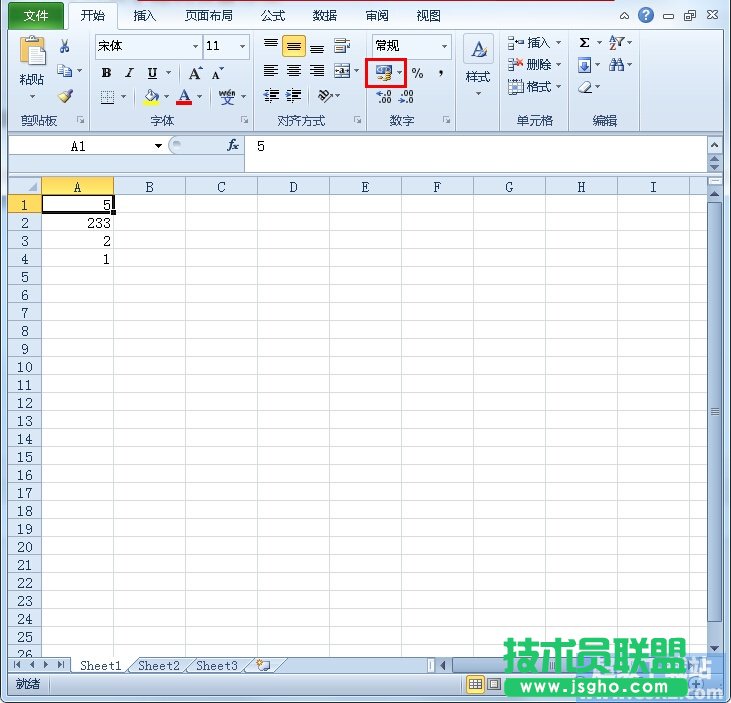This screenshot has height=703, width=731.
Task: Switch to 数据 tab
Action: pyautogui.click(x=324, y=16)
